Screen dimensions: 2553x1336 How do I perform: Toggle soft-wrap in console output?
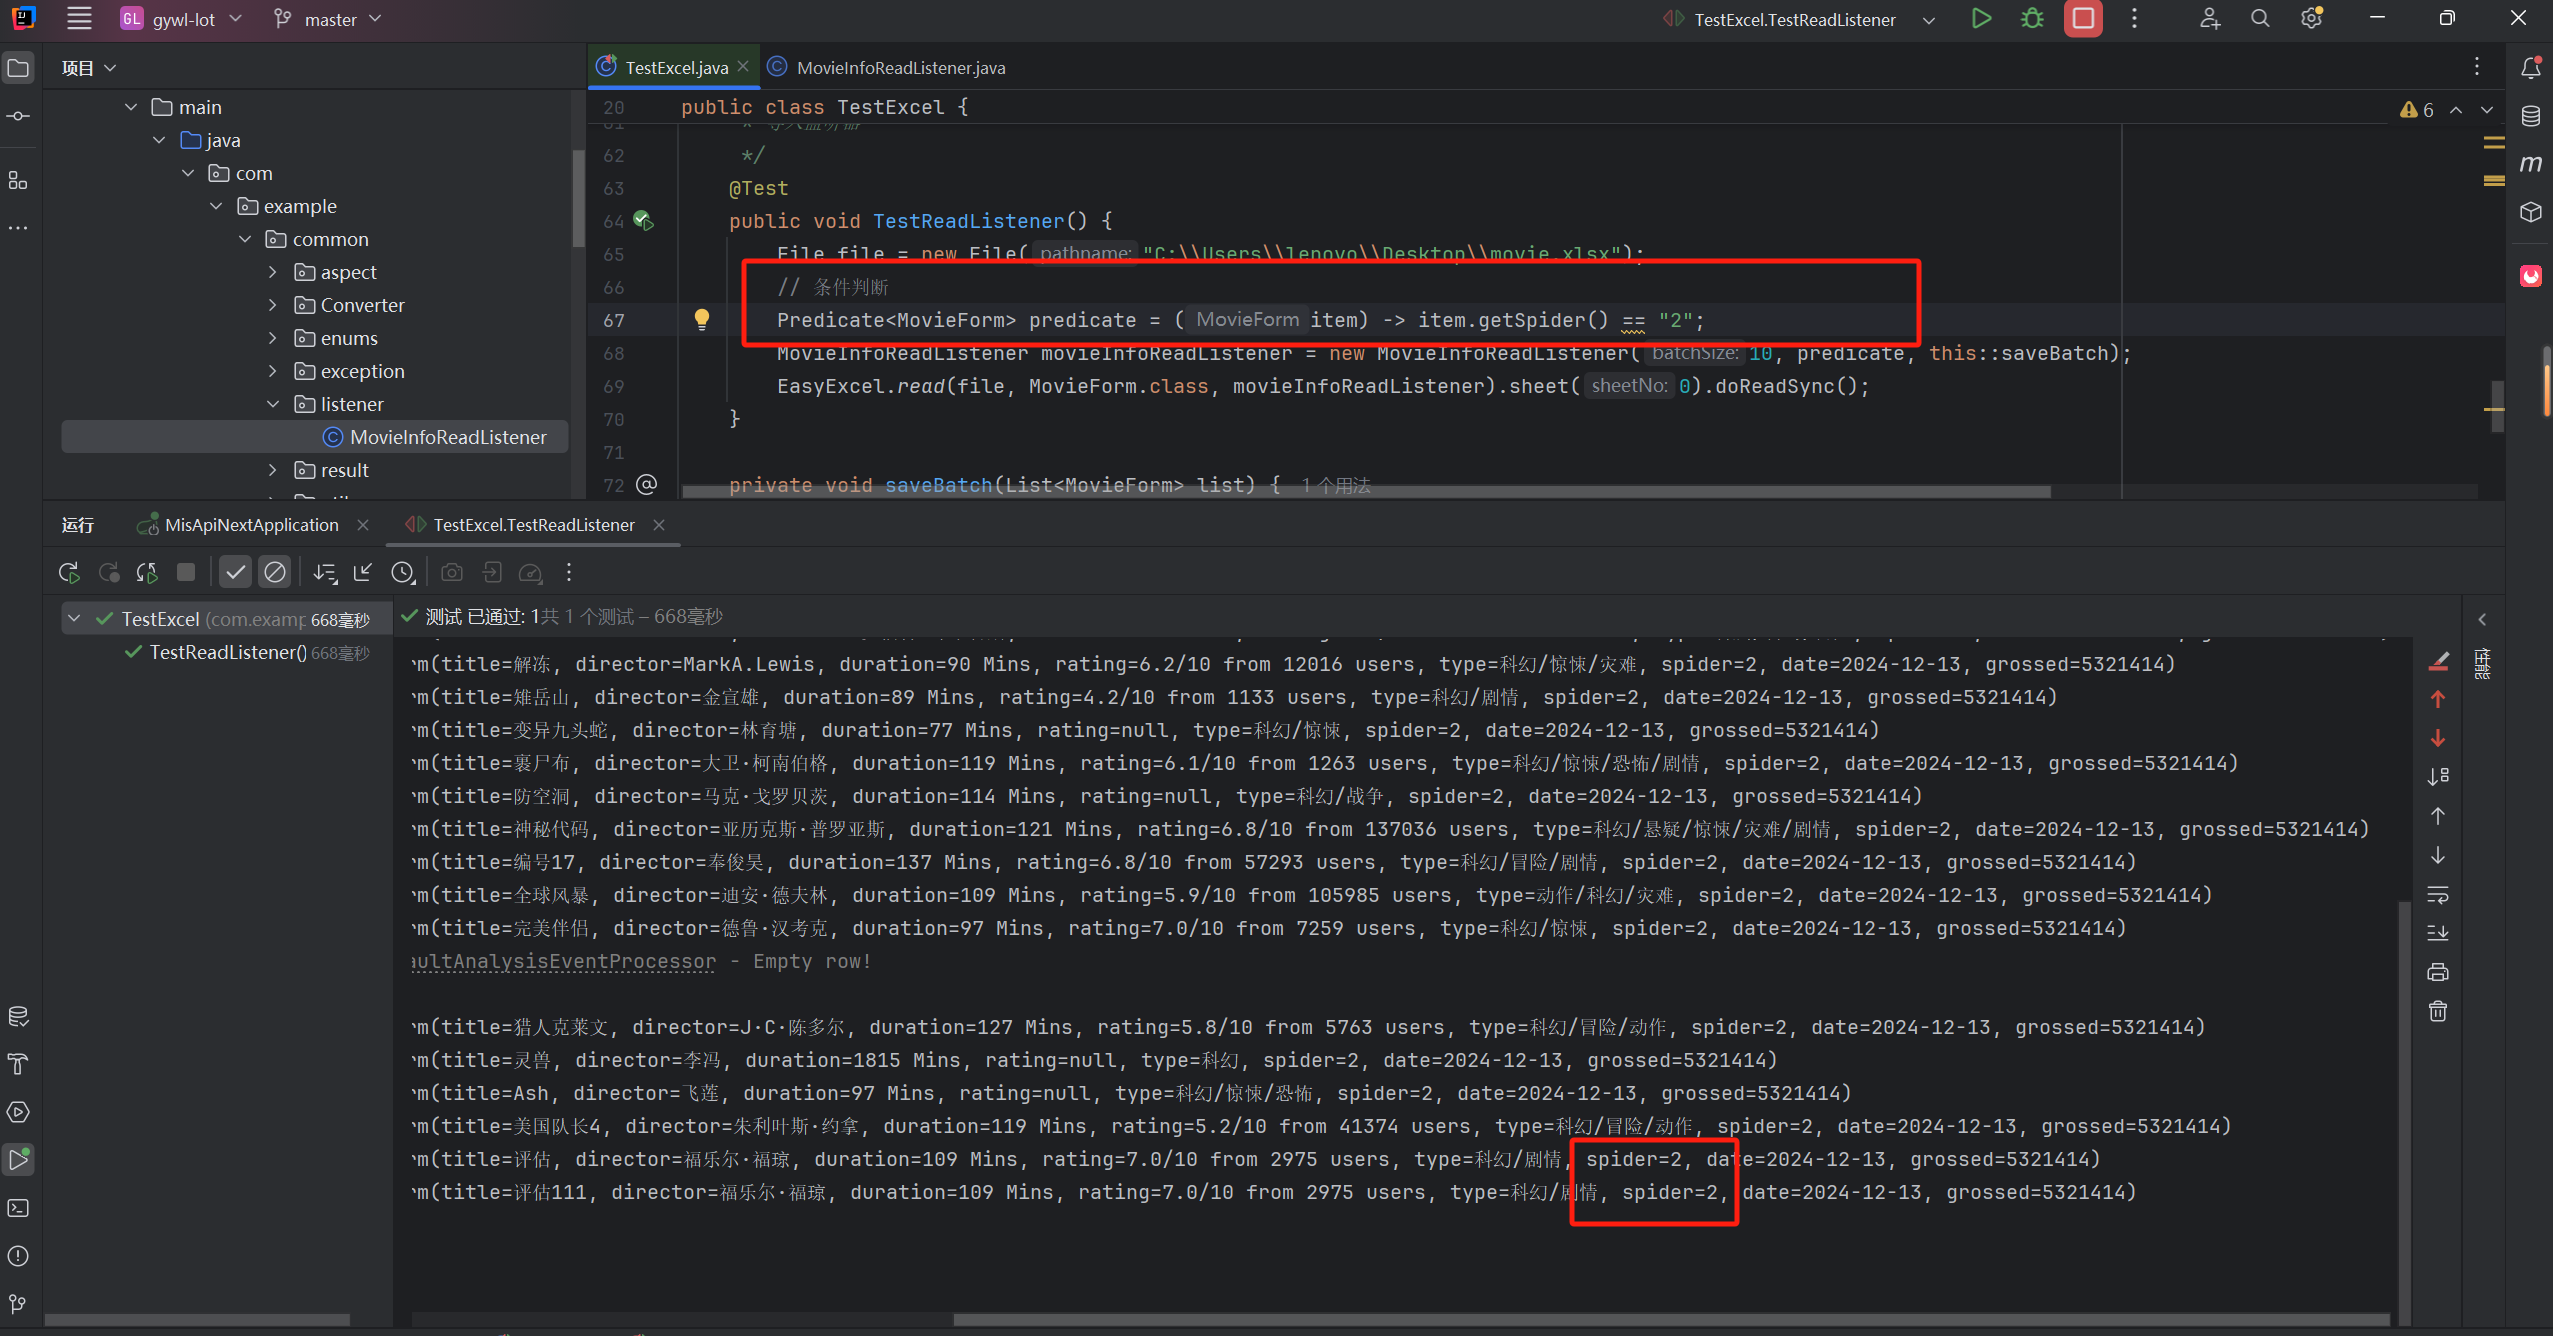(2438, 894)
